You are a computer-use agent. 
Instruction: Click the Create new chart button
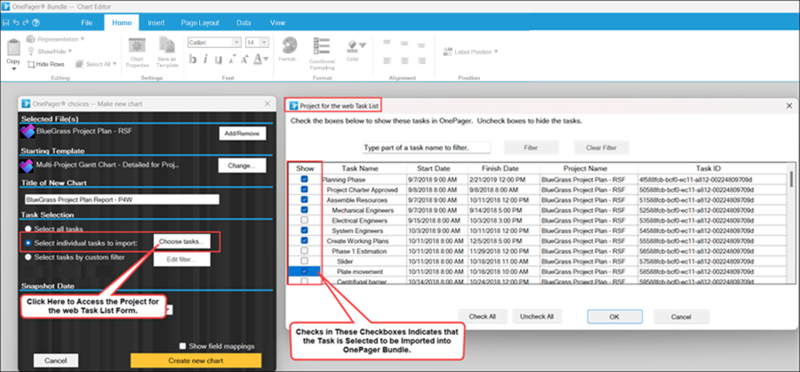[x=196, y=361]
